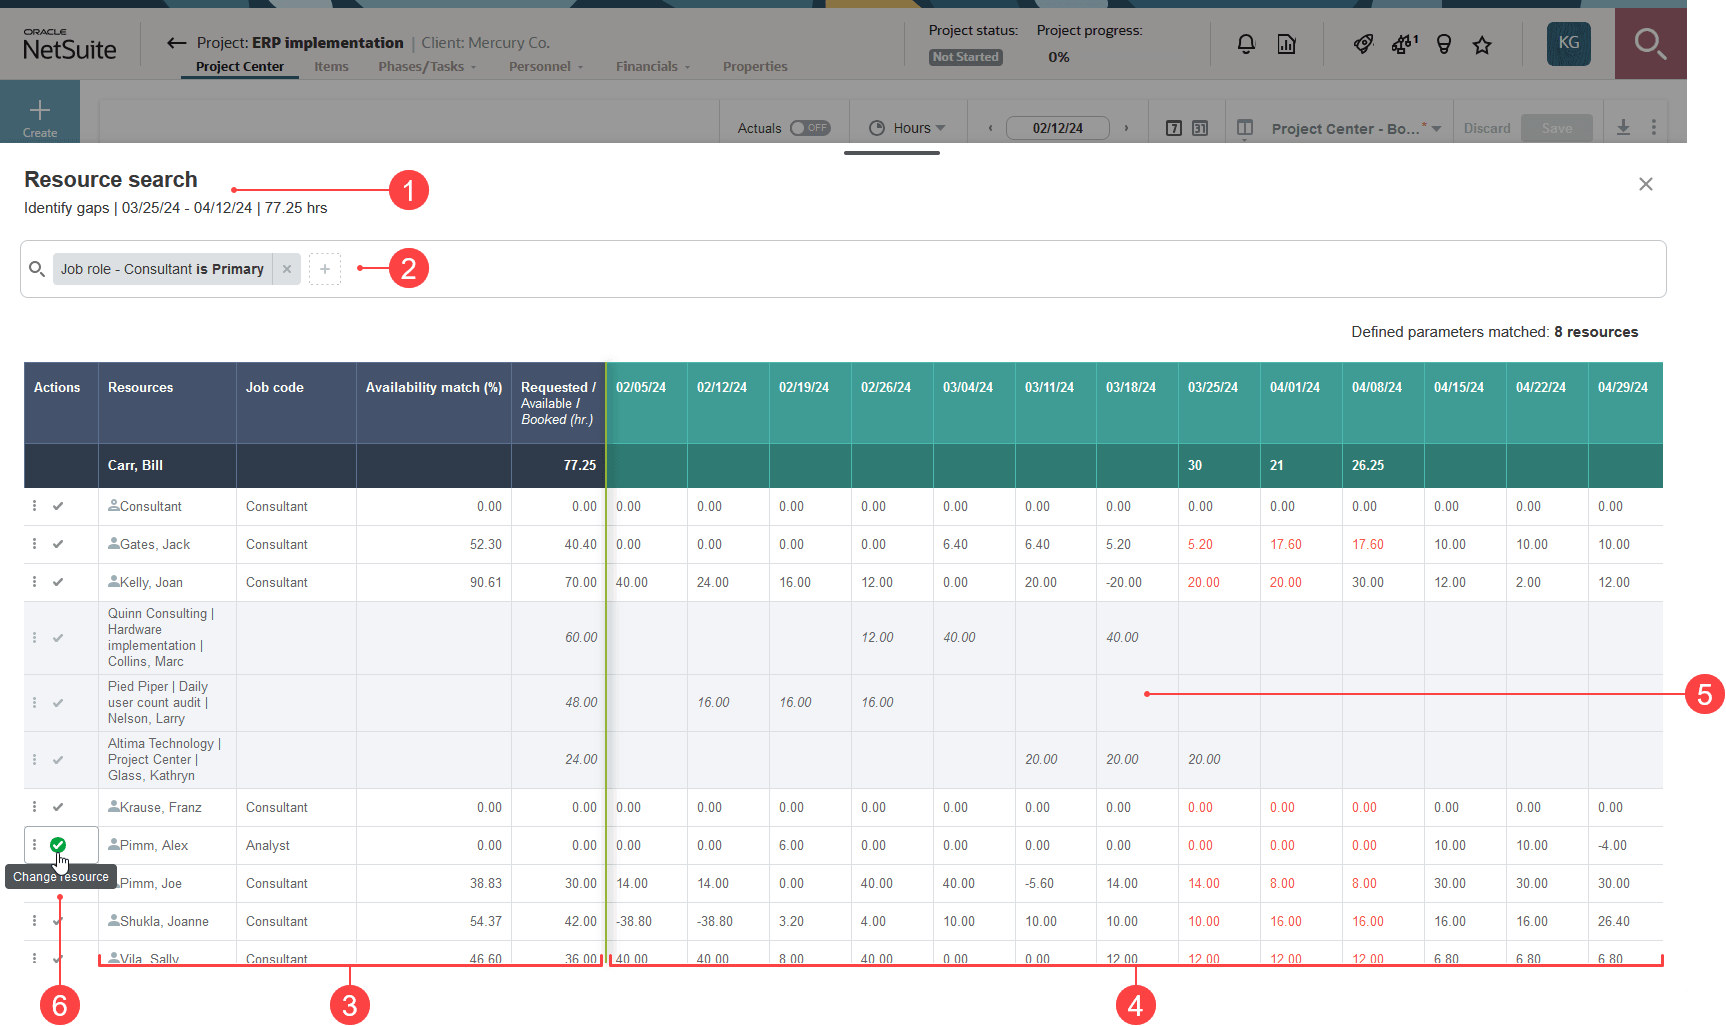Open the Items tab
1726x1026 pixels.
click(x=331, y=67)
